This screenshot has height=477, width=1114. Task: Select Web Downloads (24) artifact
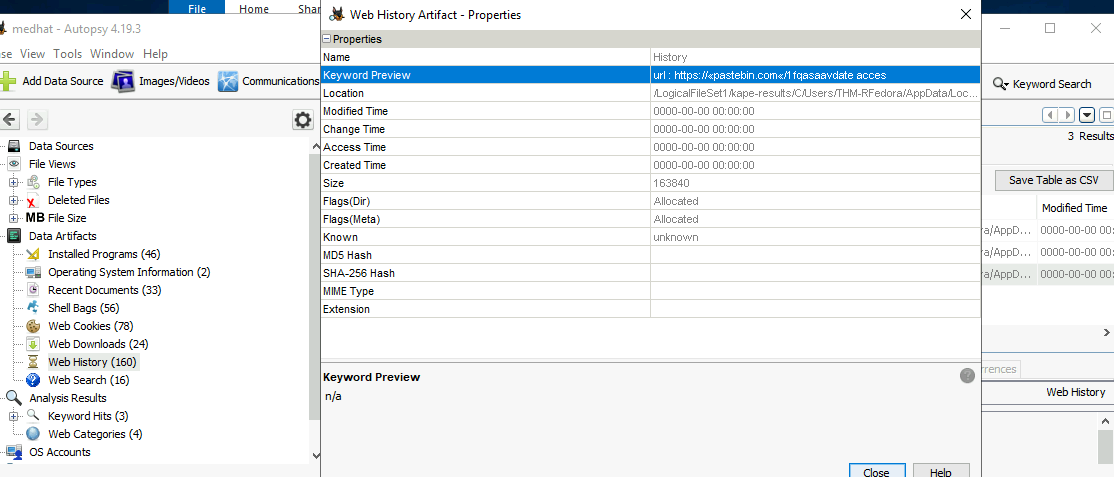click(97, 344)
